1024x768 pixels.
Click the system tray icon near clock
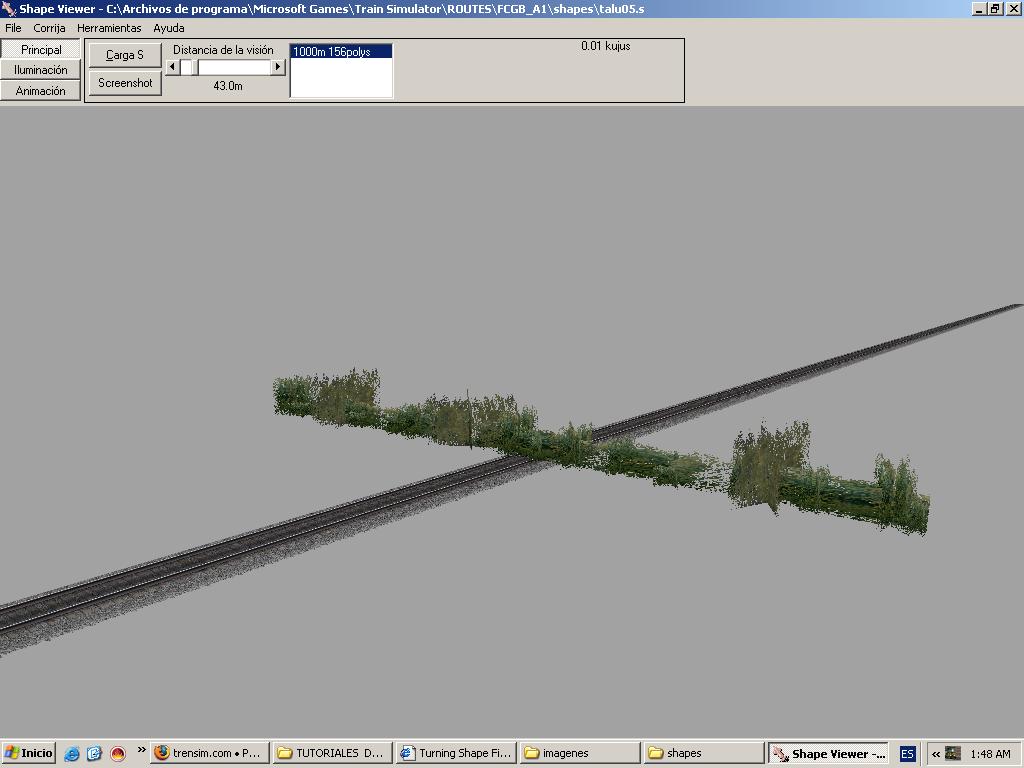click(x=953, y=753)
